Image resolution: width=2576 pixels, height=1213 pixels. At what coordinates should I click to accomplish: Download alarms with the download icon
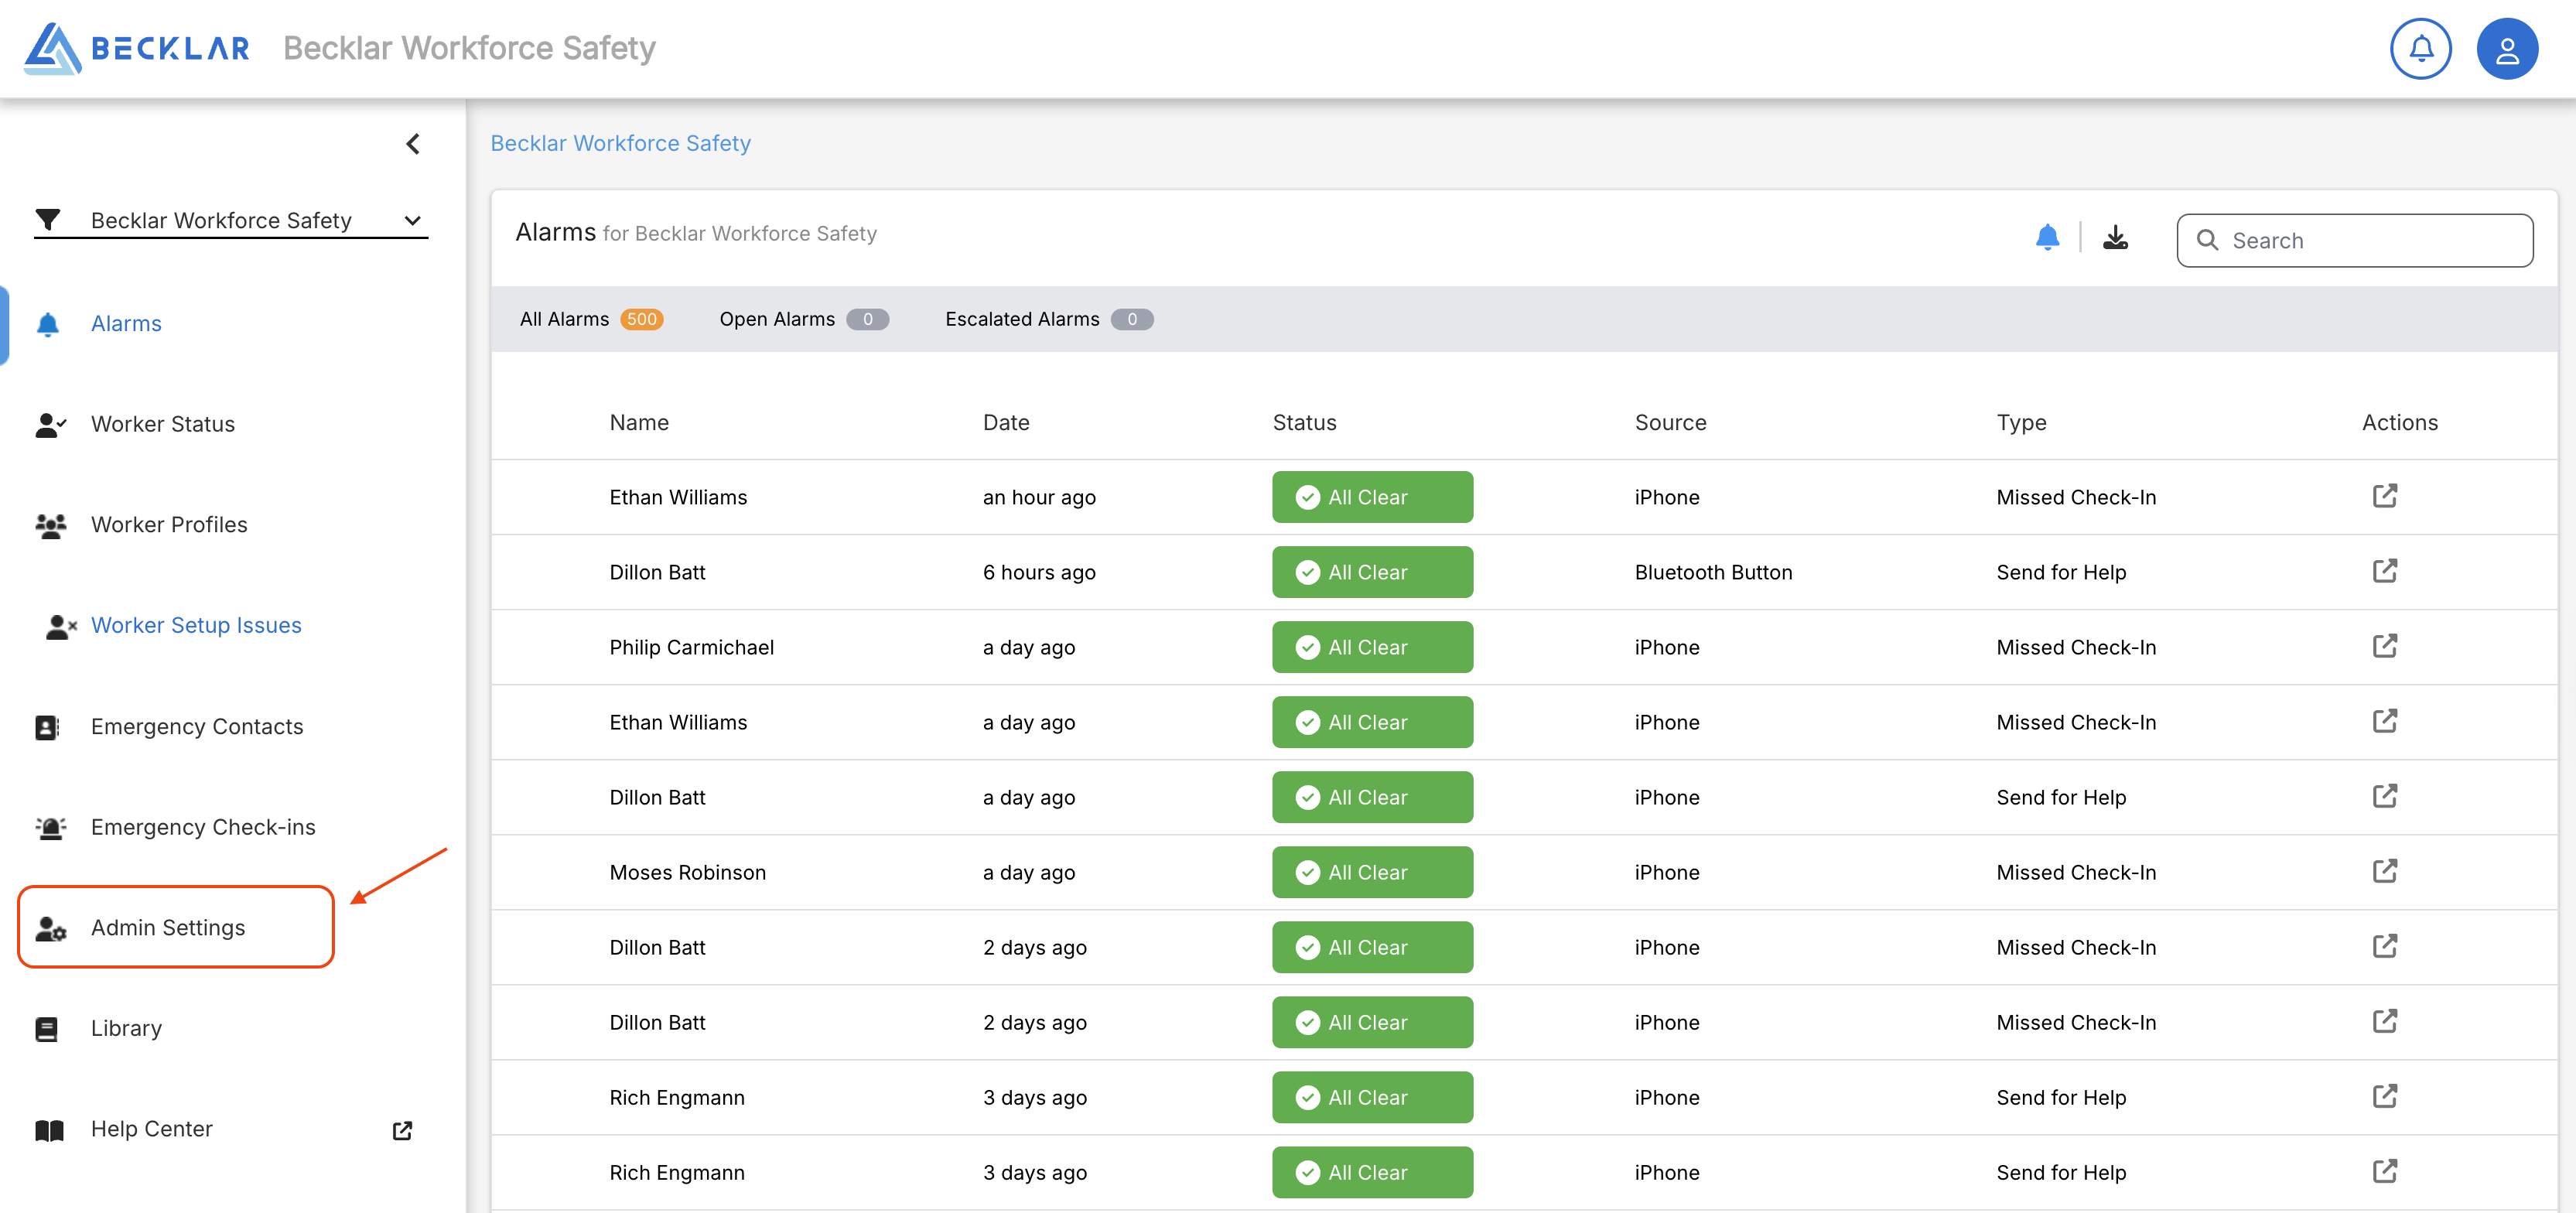(2115, 237)
